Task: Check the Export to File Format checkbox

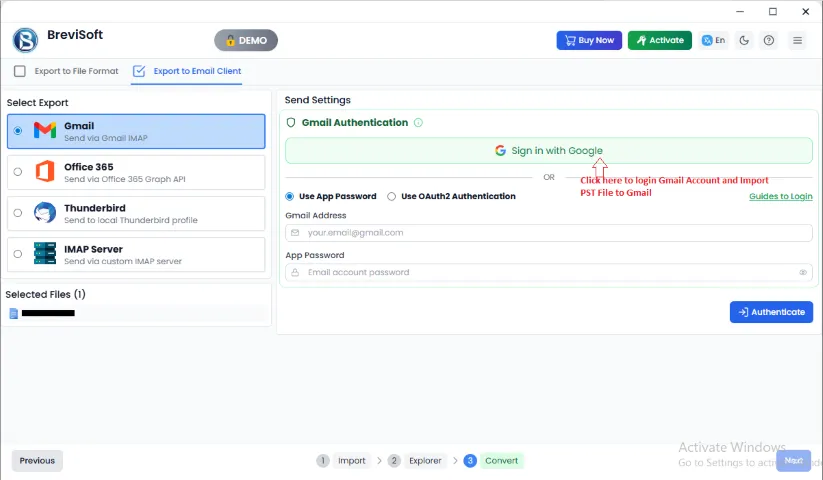Action: coord(19,71)
